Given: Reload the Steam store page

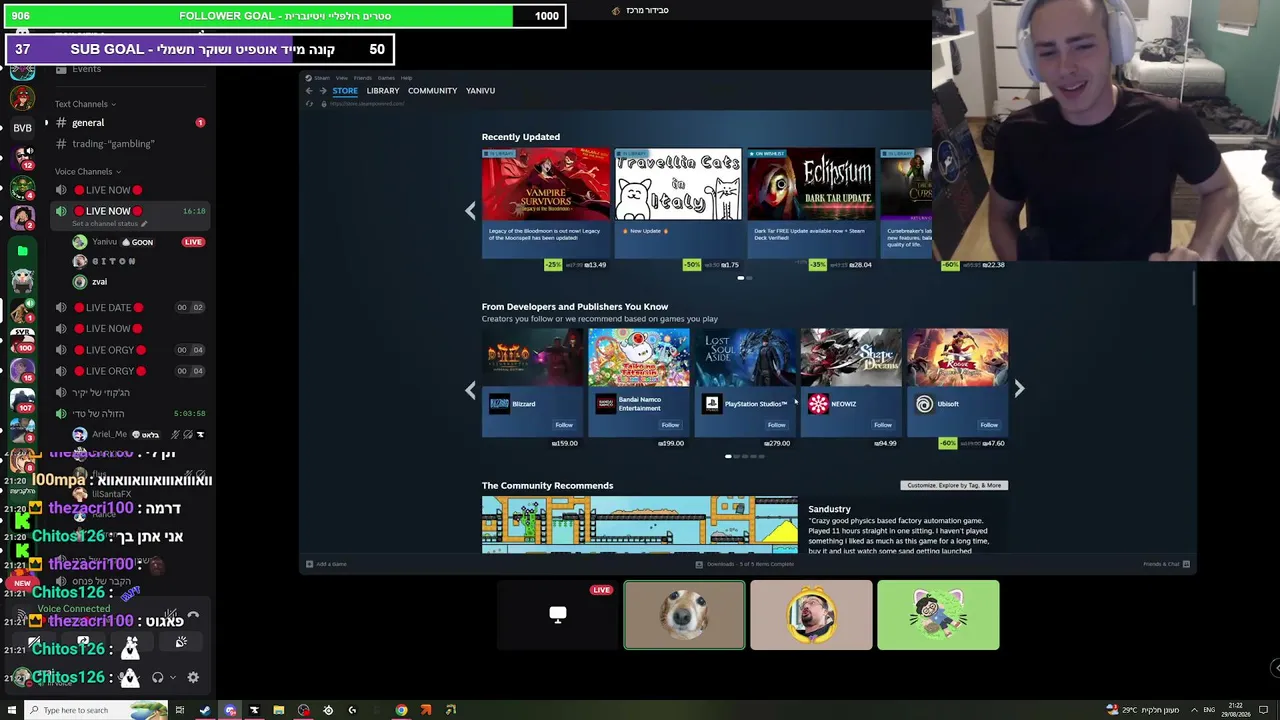Looking at the screenshot, I should [310, 103].
